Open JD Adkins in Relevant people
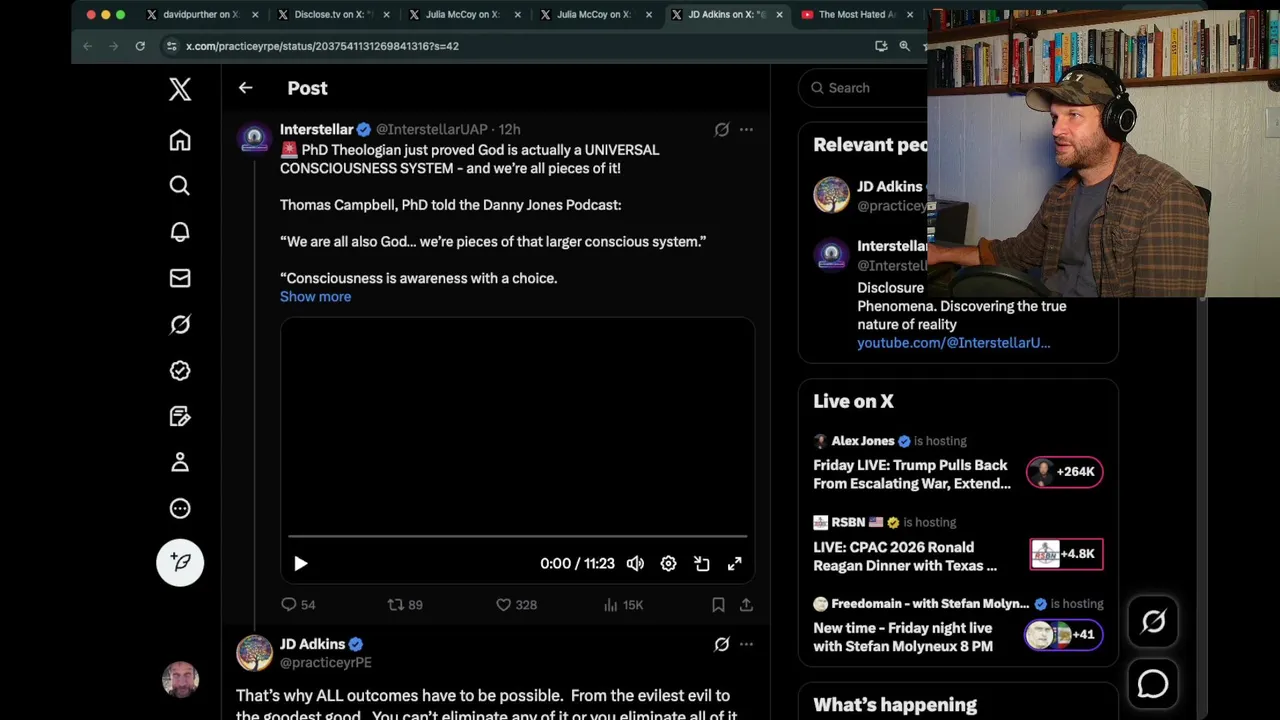Viewport: 1280px width, 720px height. tap(889, 187)
